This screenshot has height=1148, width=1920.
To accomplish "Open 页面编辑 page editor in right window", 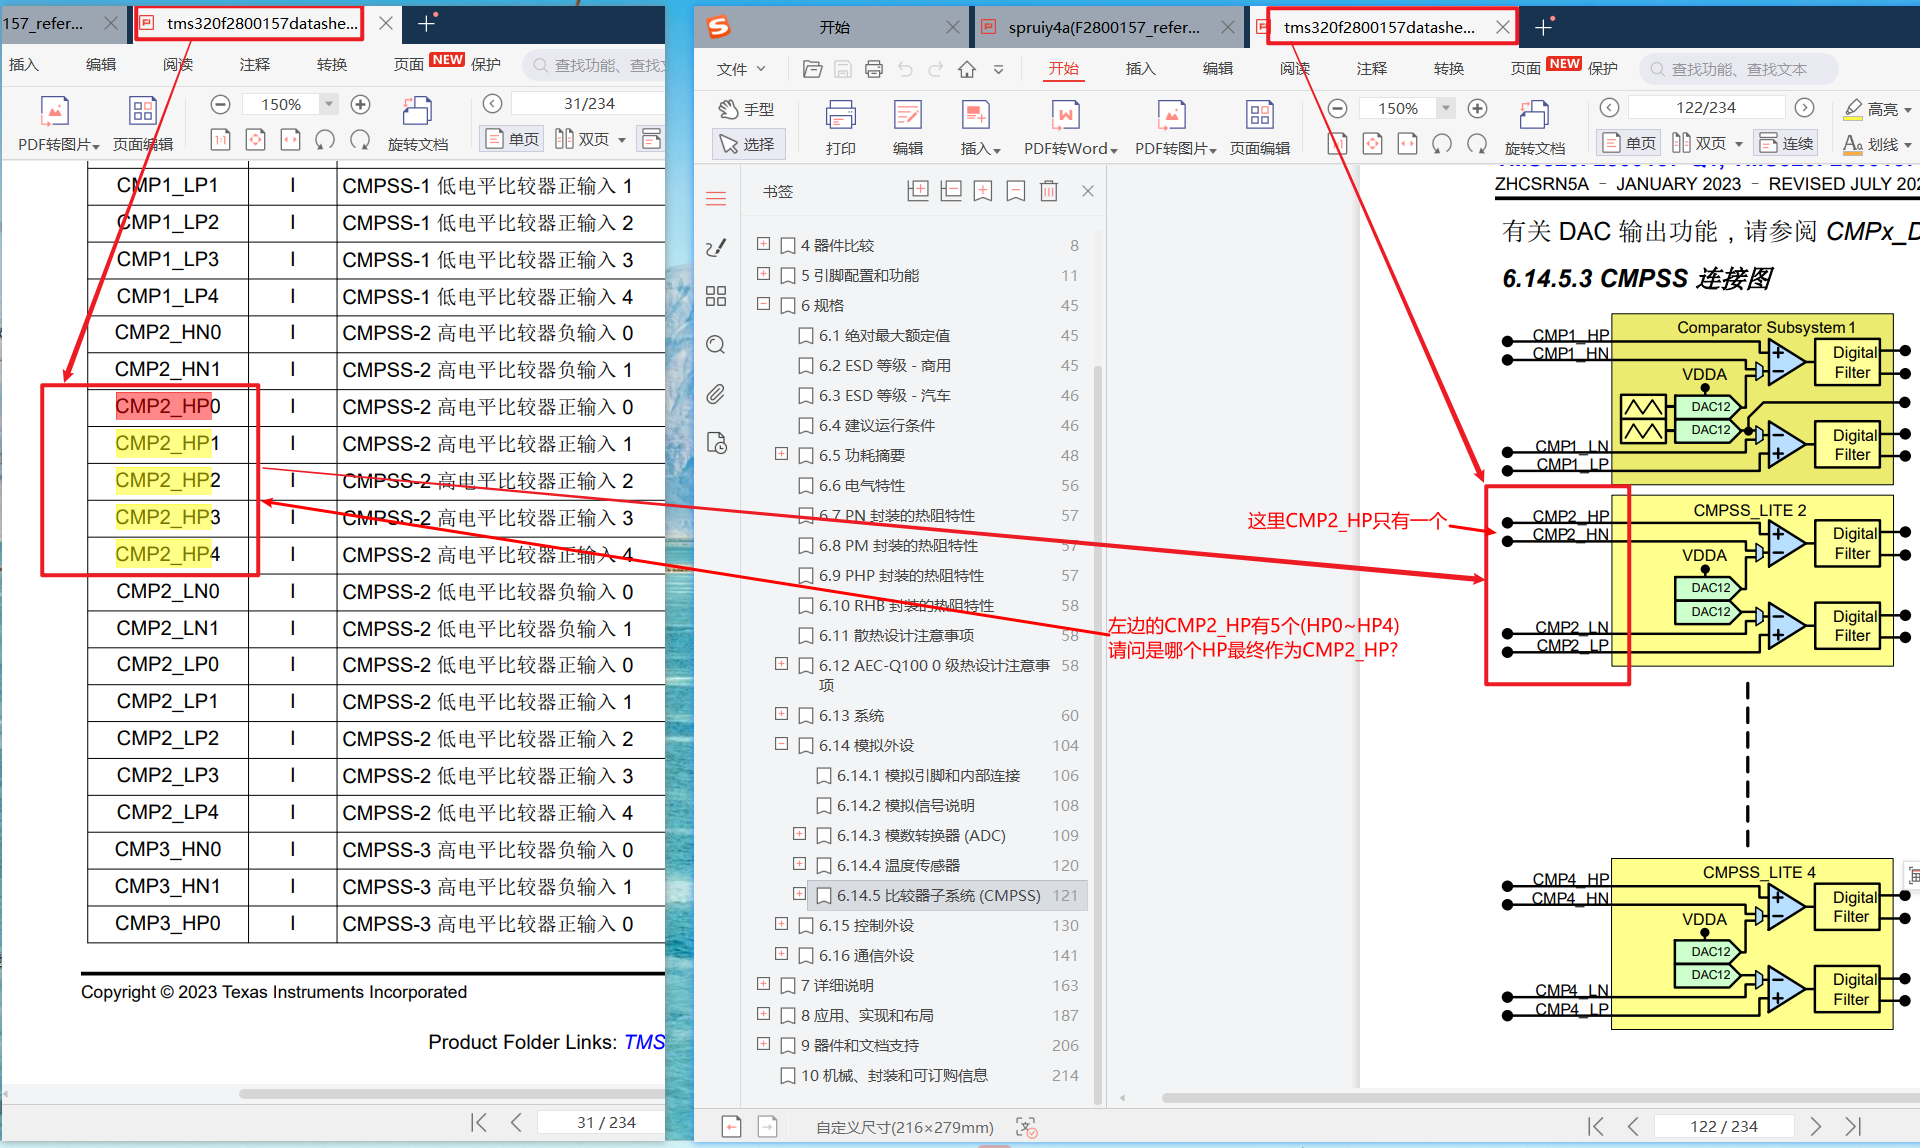I will point(1259,127).
